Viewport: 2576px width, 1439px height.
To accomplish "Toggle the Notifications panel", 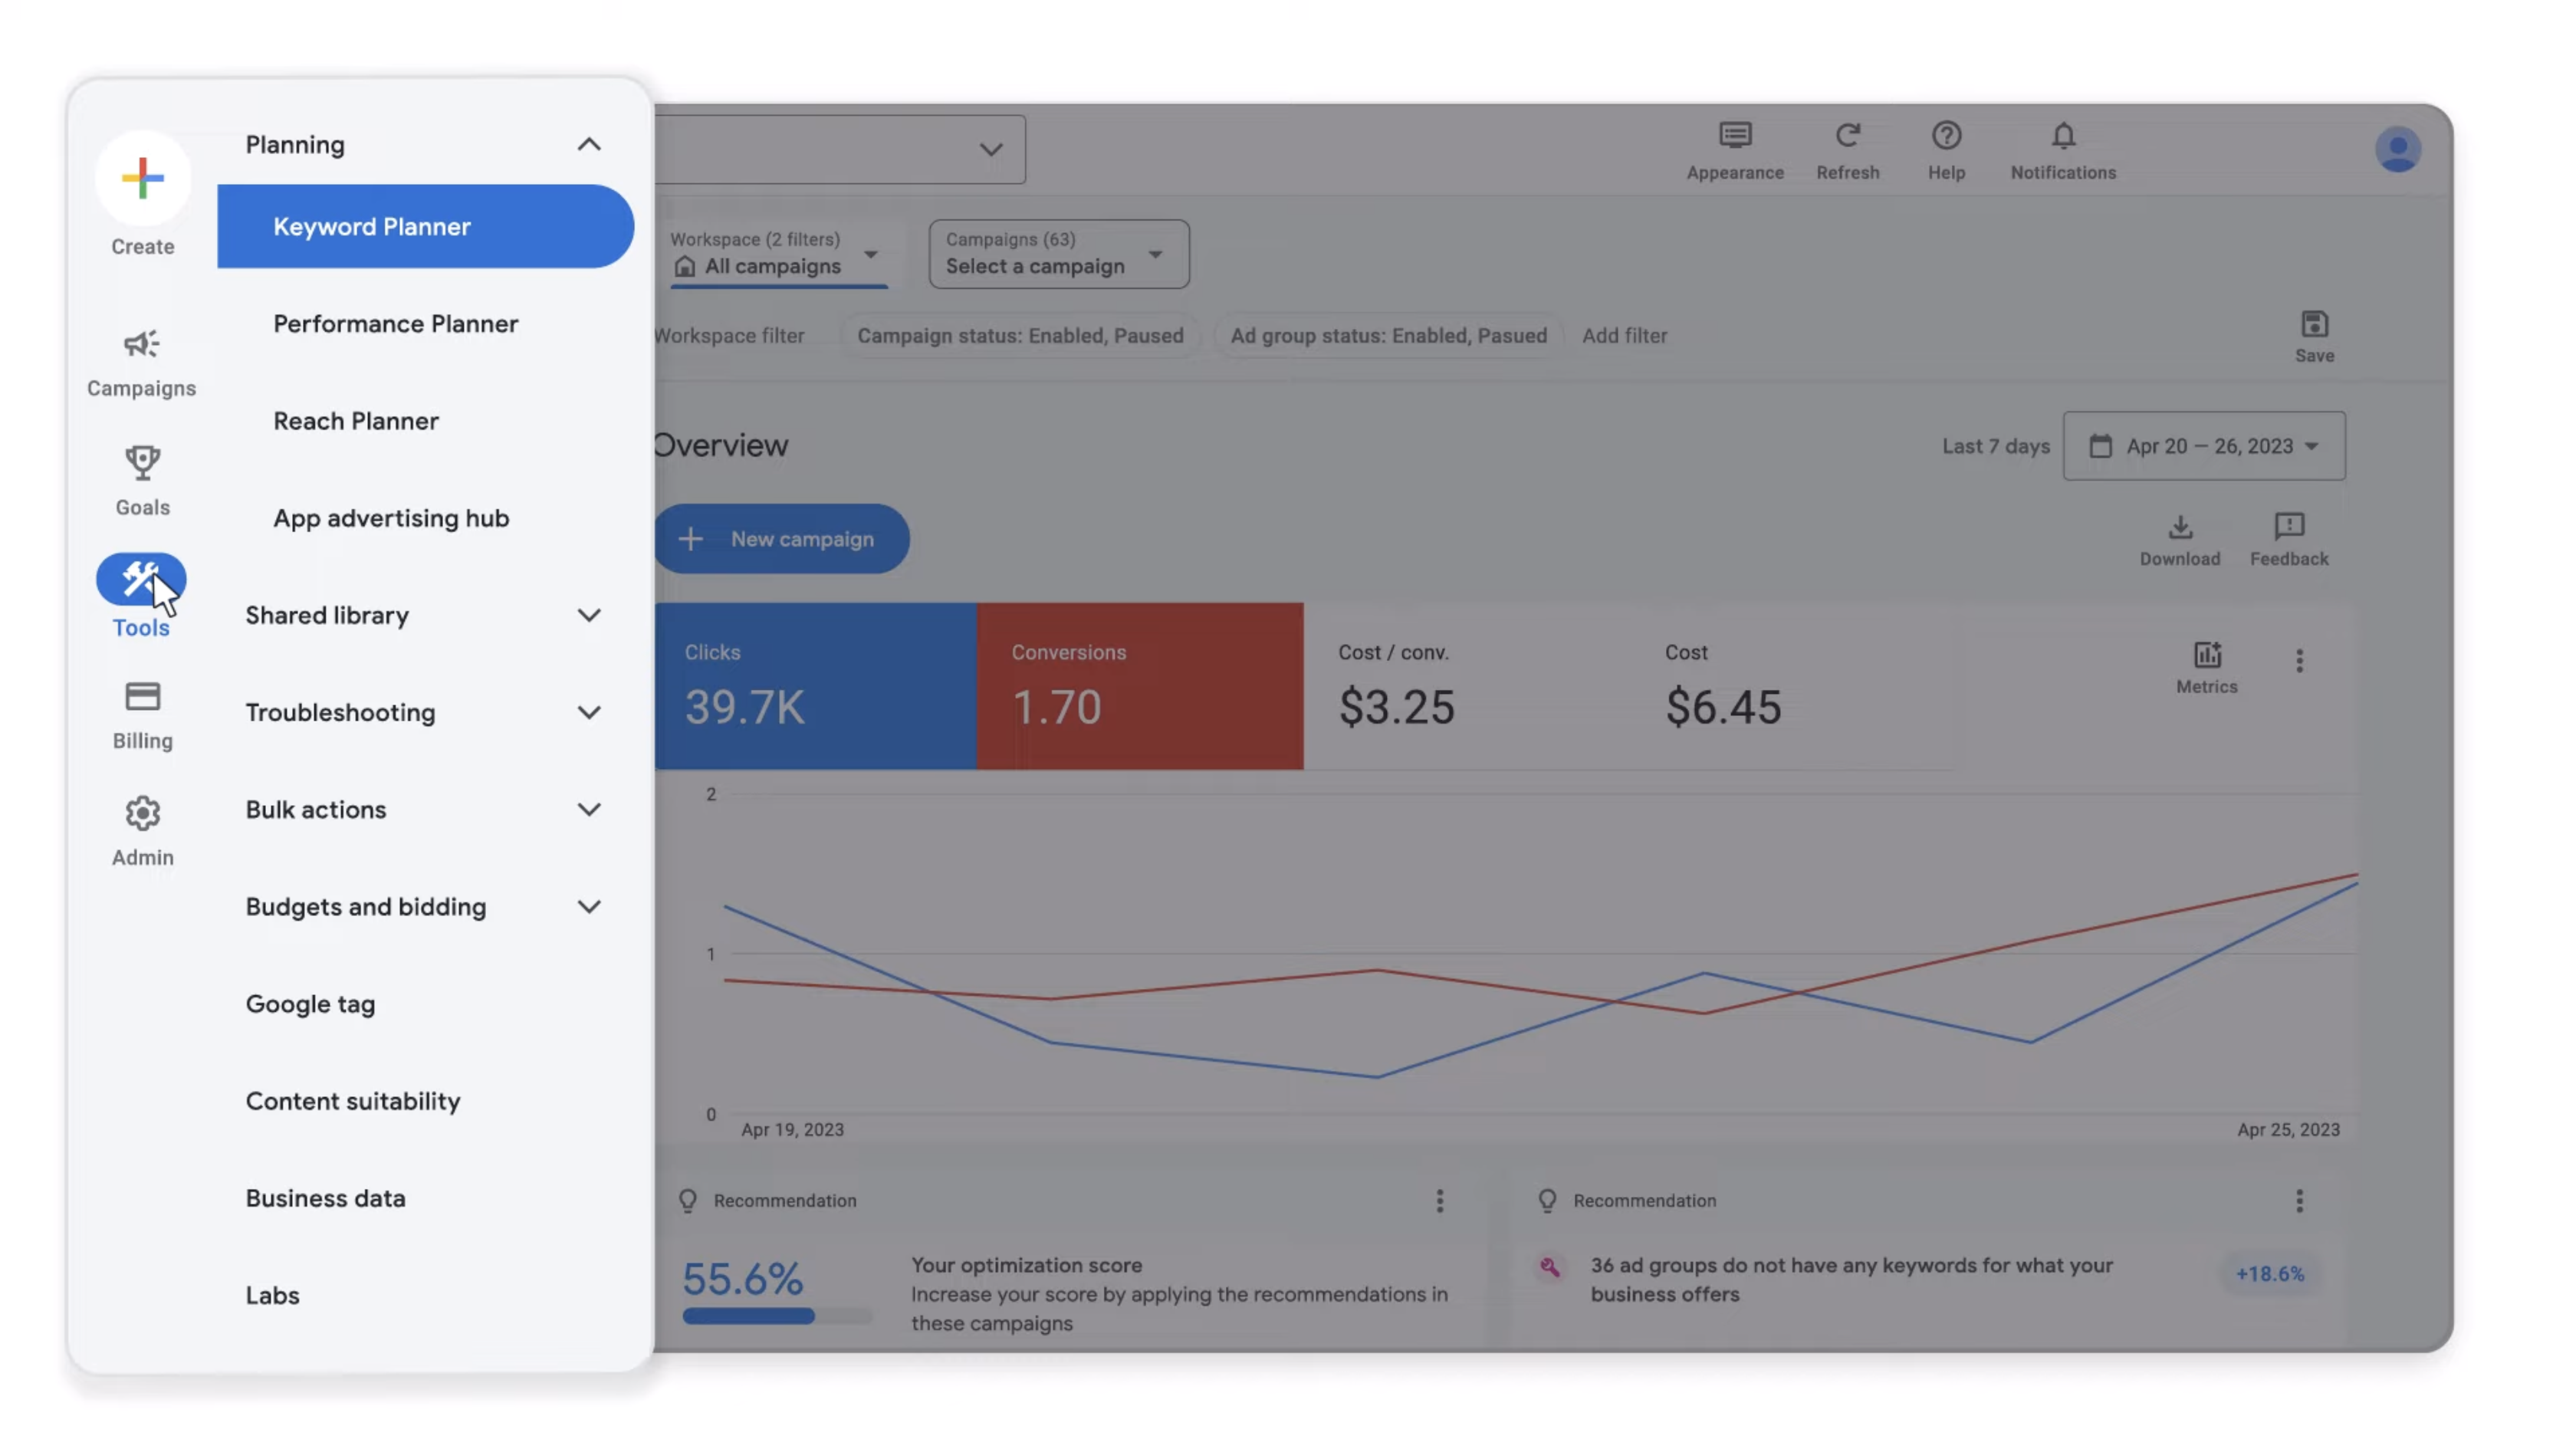I will 2063,149.
